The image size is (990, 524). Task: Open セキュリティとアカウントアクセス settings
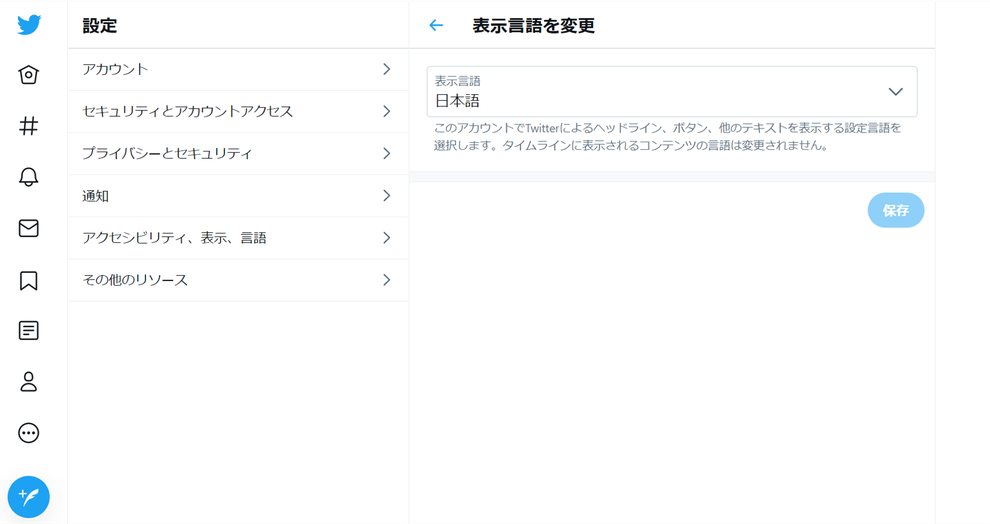pos(238,112)
